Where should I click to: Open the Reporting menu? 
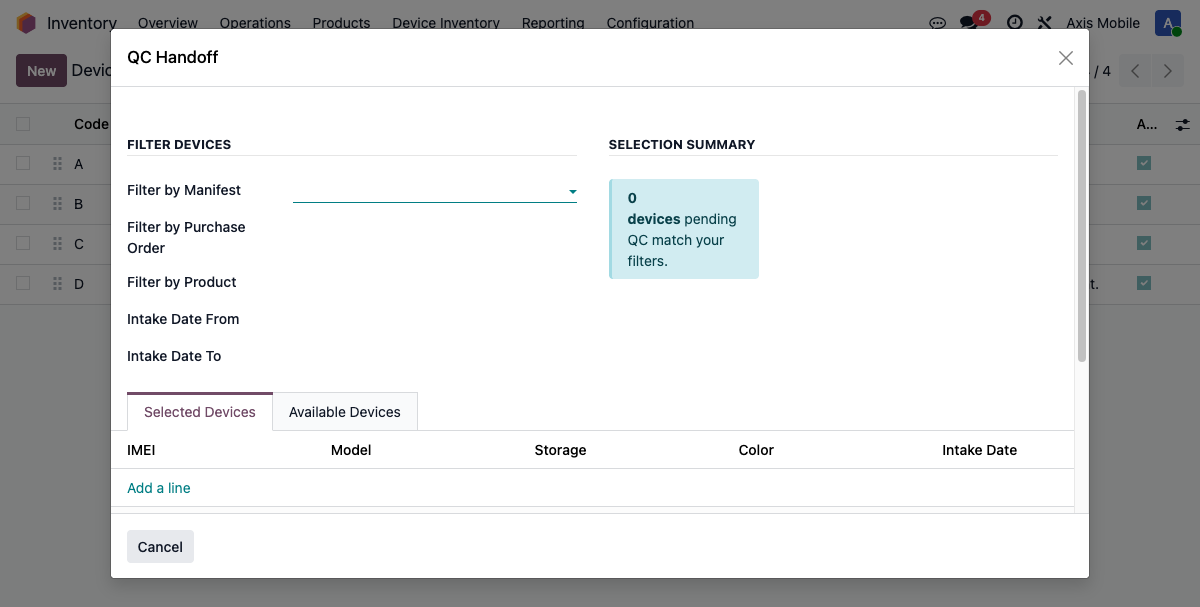[553, 23]
